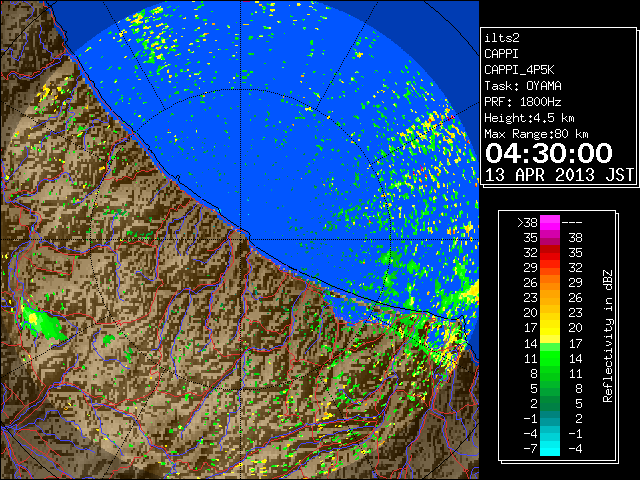Click the 'Height:4.5 km' text
The width and height of the screenshot is (640, 480).
(x=529, y=118)
